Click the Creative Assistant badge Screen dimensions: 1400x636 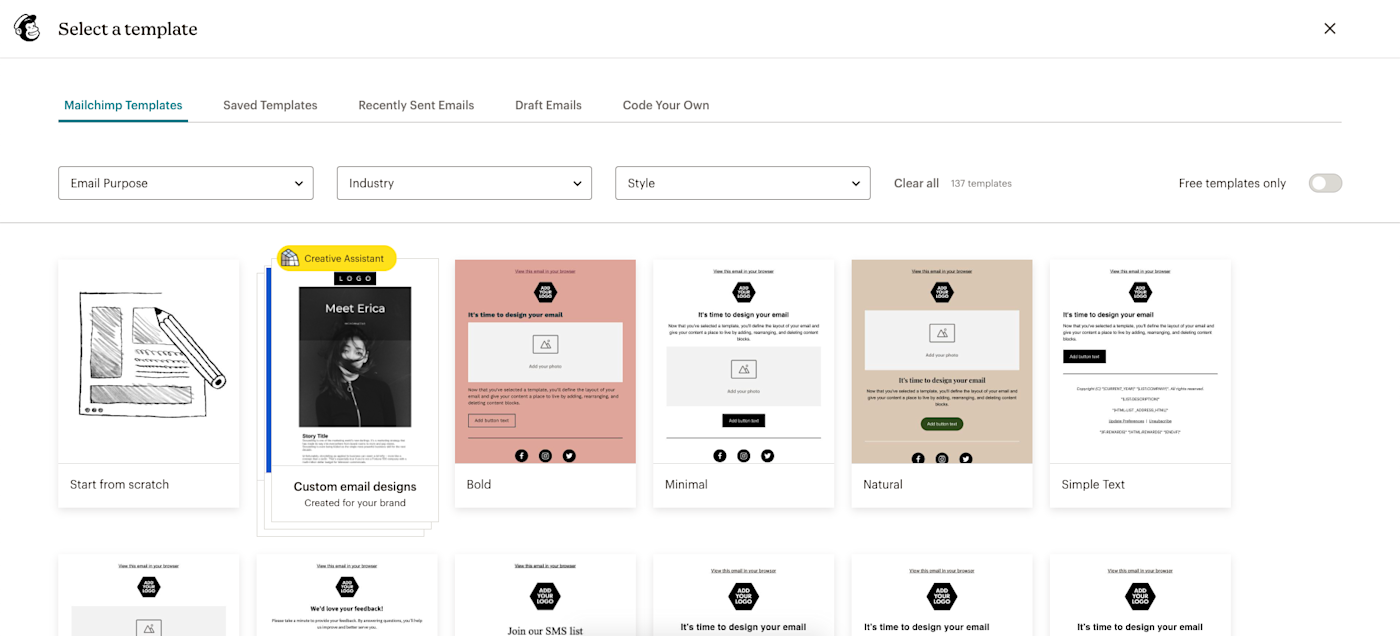tap(337, 258)
